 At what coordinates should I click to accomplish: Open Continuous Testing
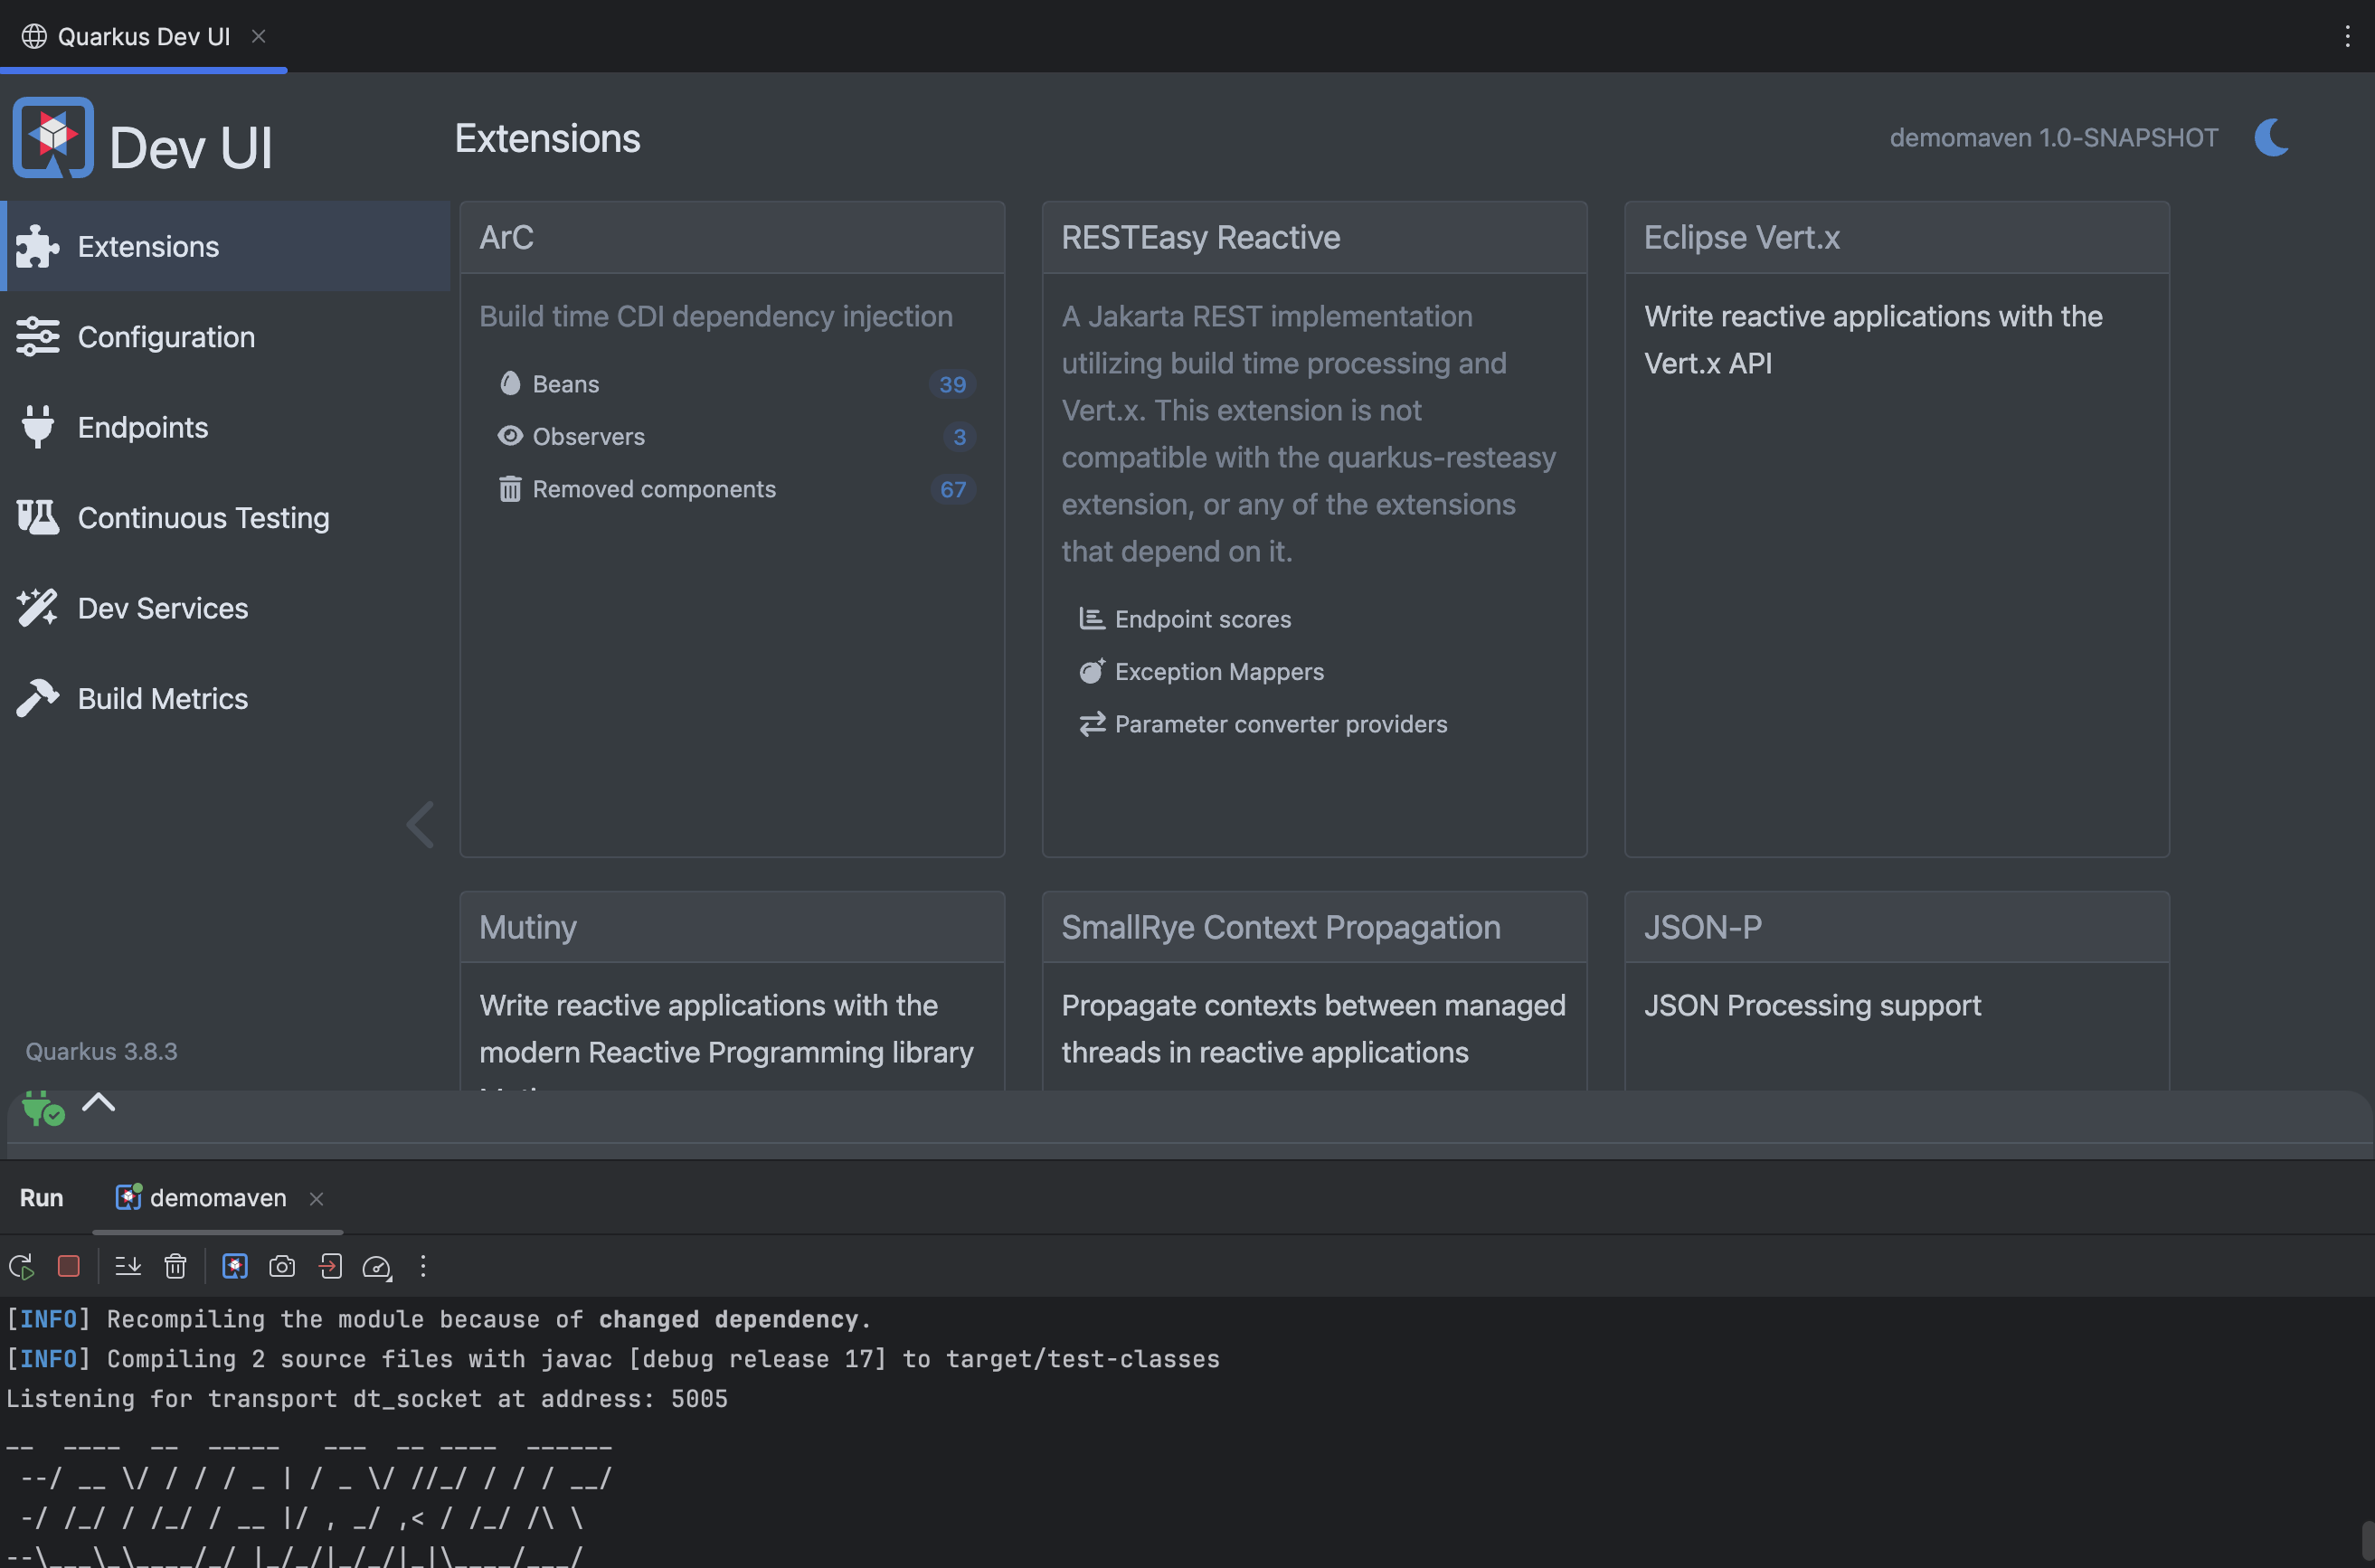pos(203,517)
